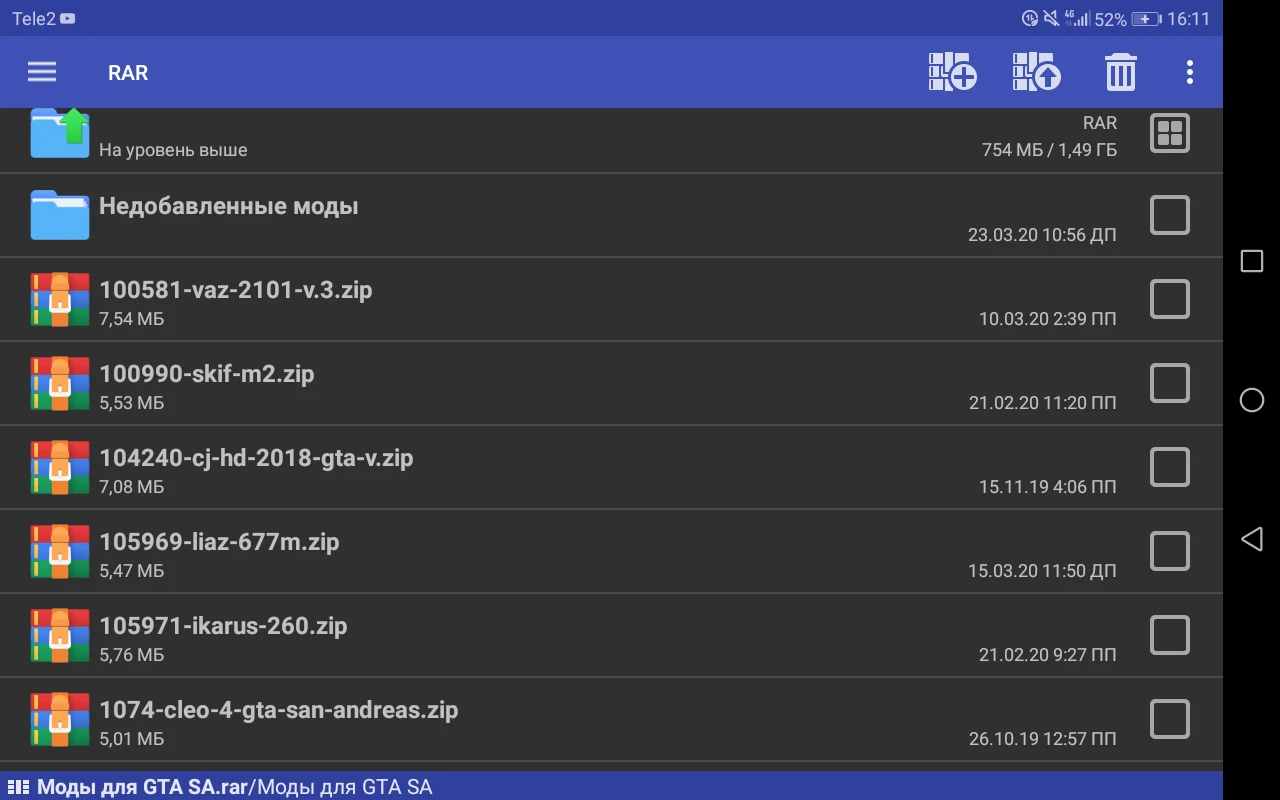The image size is (1280, 800).
Task: Tap the Android home circle button
Action: coord(1252,400)
